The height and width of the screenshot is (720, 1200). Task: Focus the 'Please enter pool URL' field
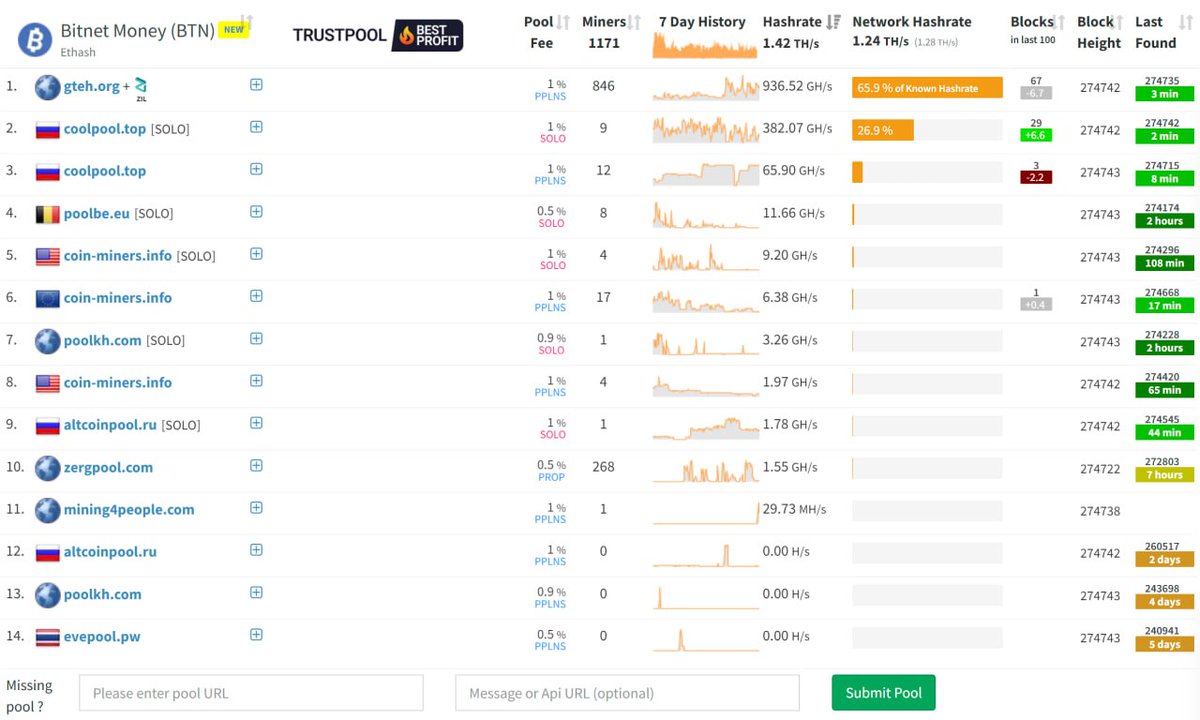click(x=251, y=693)
